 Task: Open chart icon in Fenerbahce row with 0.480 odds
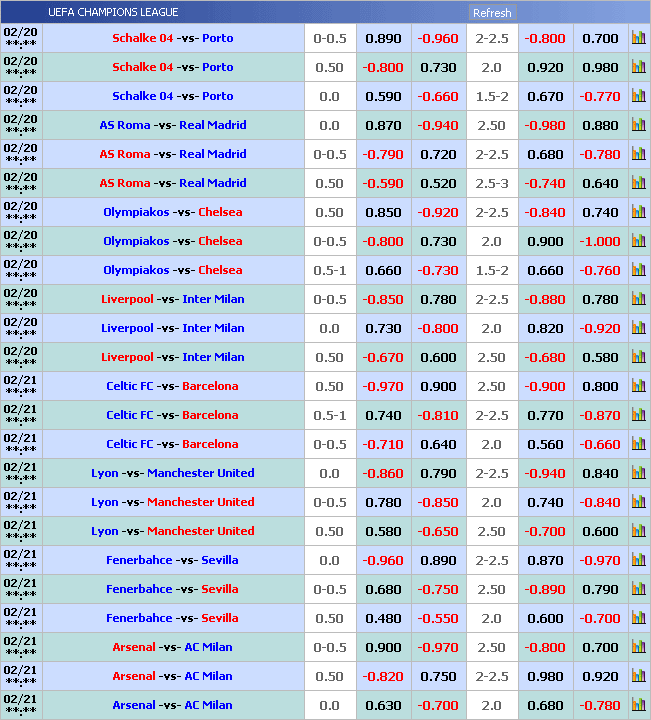tap(638, 619)
